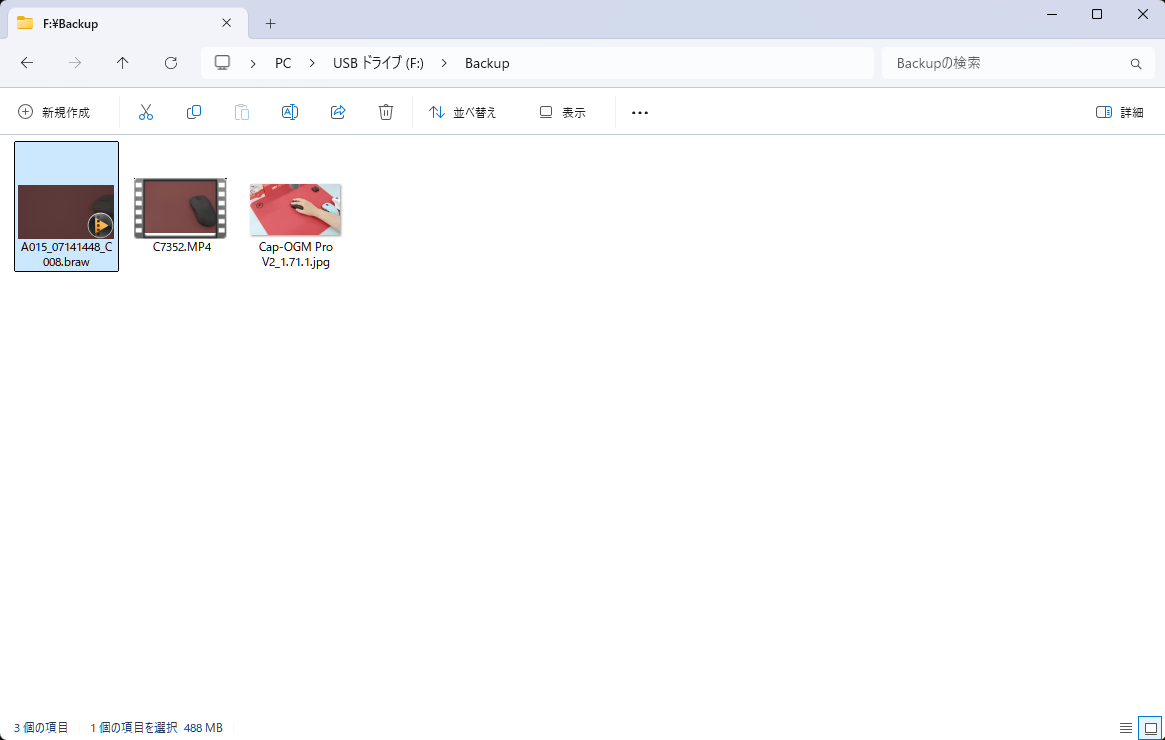1165x740 pixels.
Task: Open the 並べ替え sort menu
Action: pos(462,112)
